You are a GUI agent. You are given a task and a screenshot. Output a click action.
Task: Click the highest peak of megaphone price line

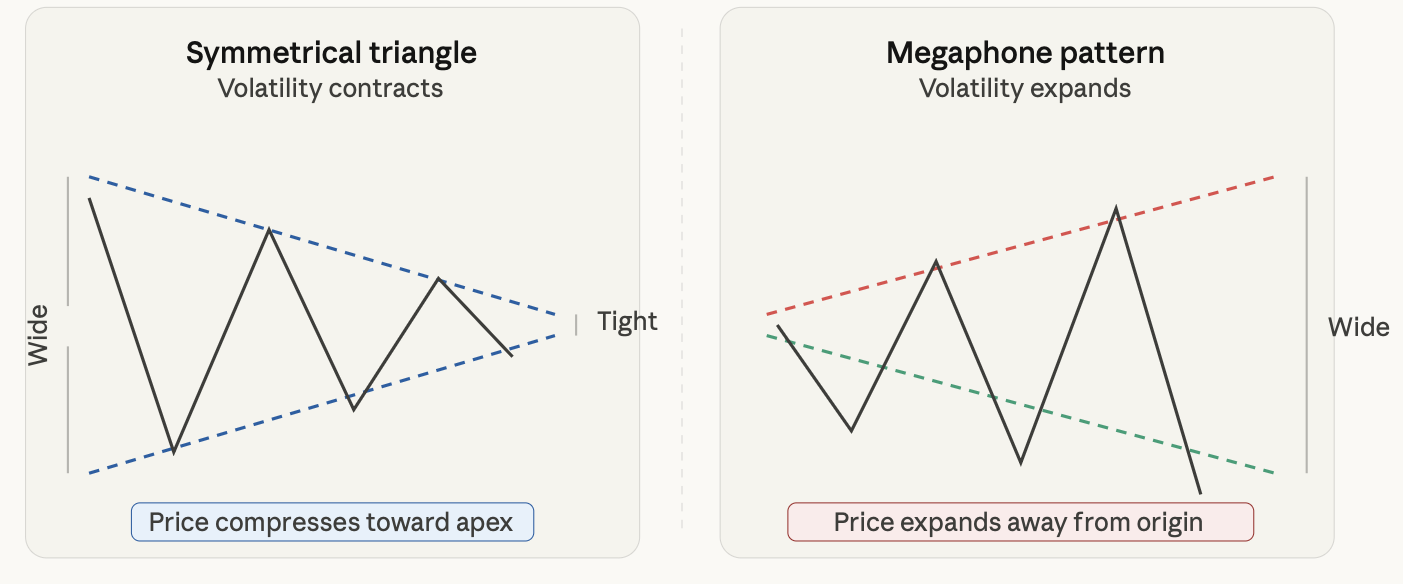1115,211
